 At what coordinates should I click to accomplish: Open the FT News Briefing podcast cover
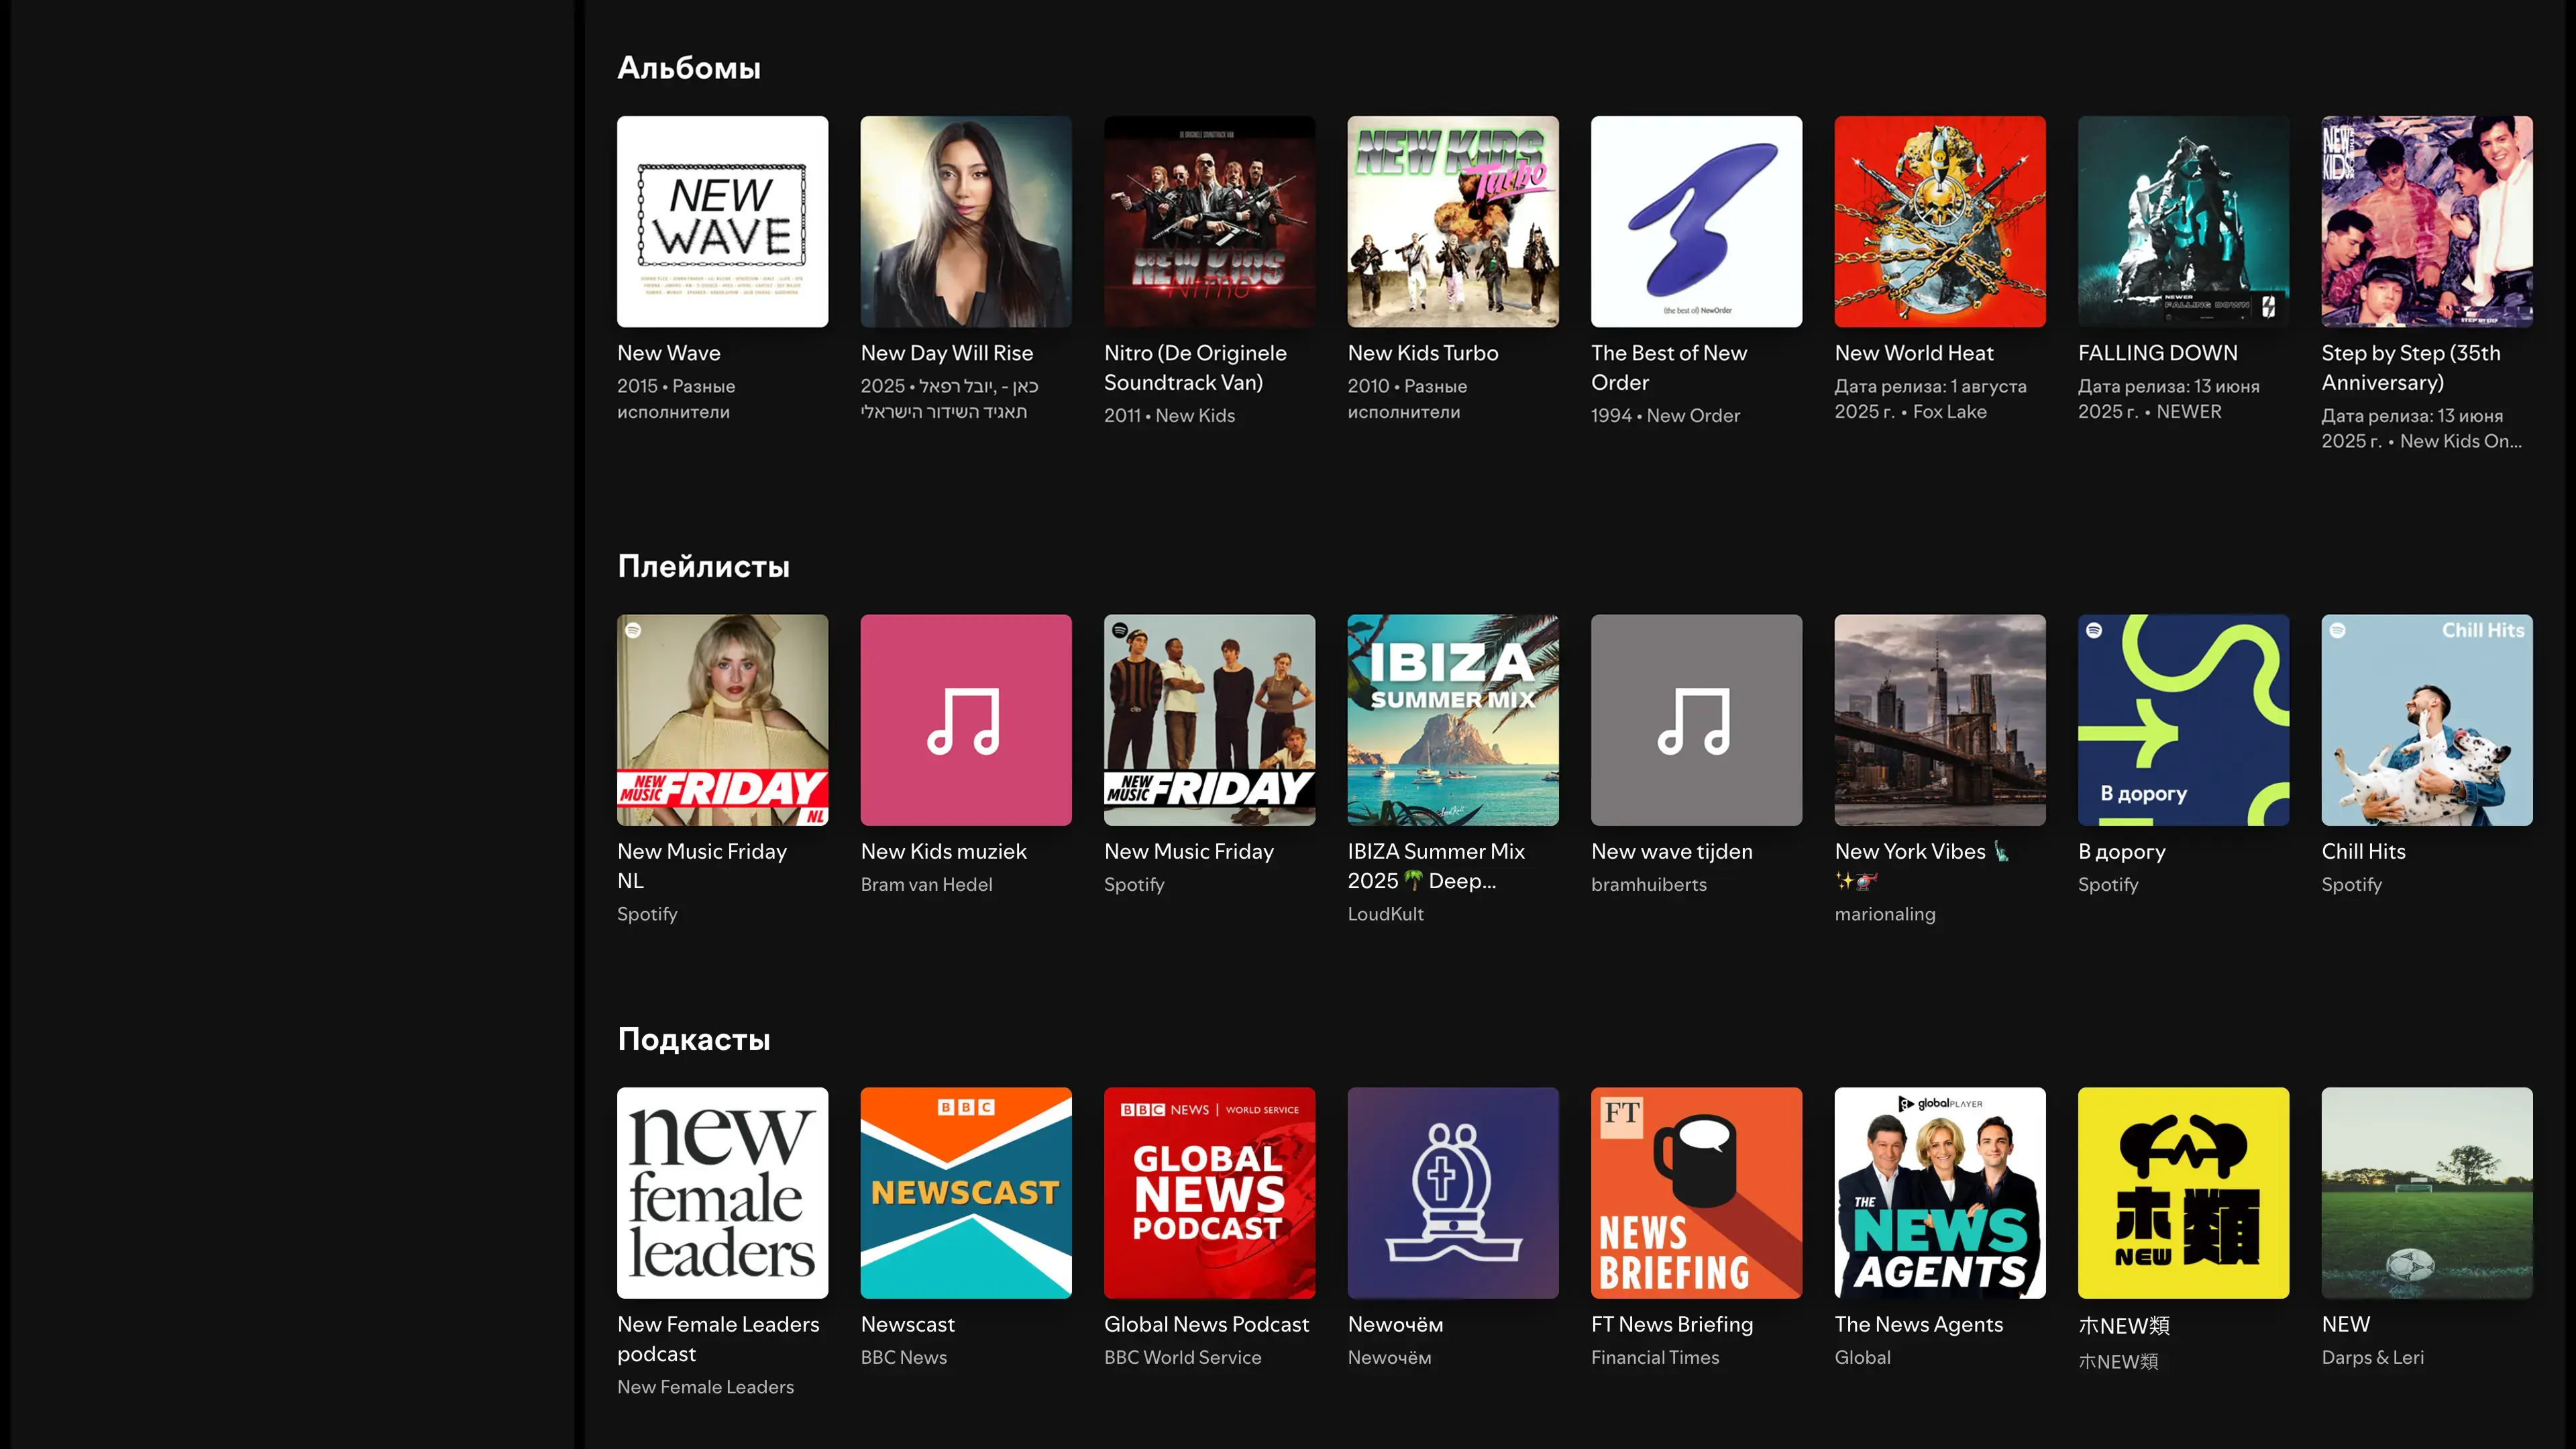(x=1696, y=1192)
